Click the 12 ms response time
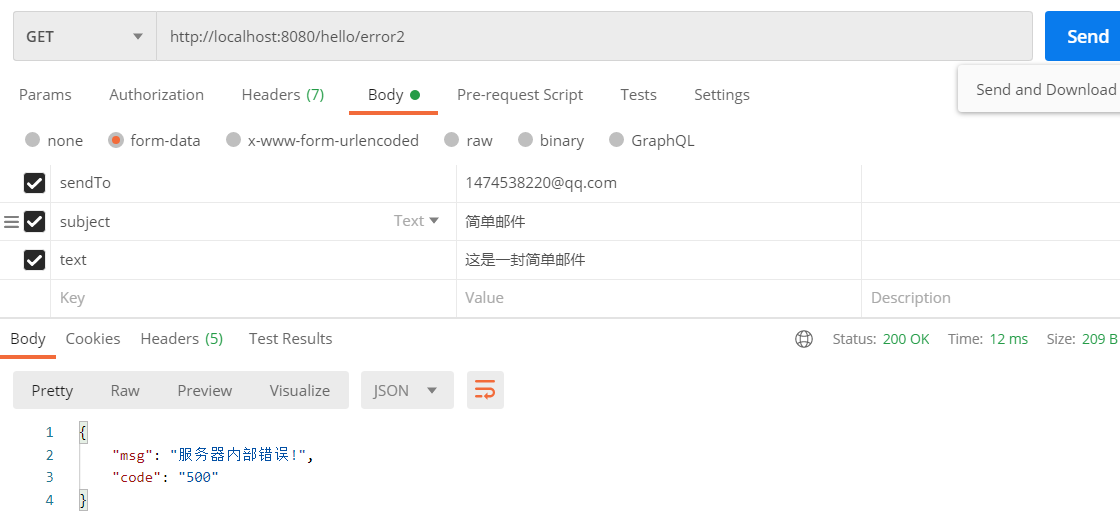This screenshot has width=1120, height=519. (1009, 340)
